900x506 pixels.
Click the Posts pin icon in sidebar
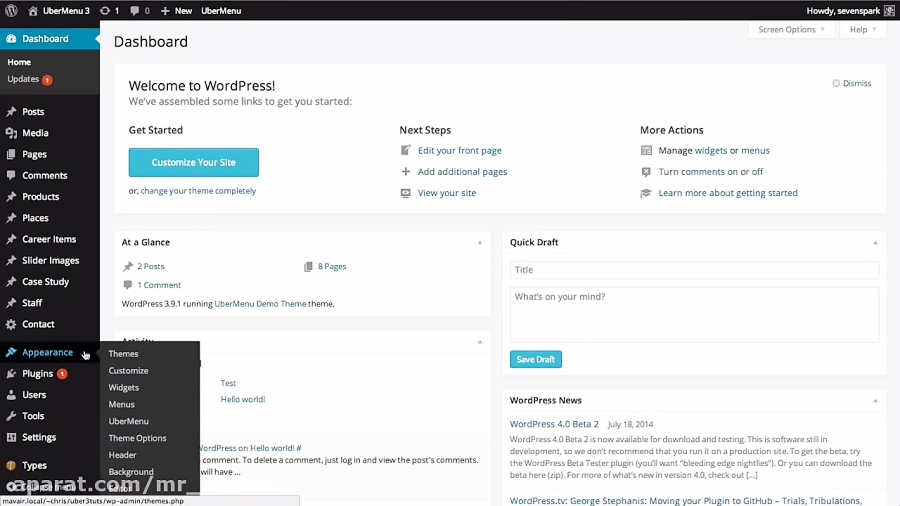tap(11, 111)
